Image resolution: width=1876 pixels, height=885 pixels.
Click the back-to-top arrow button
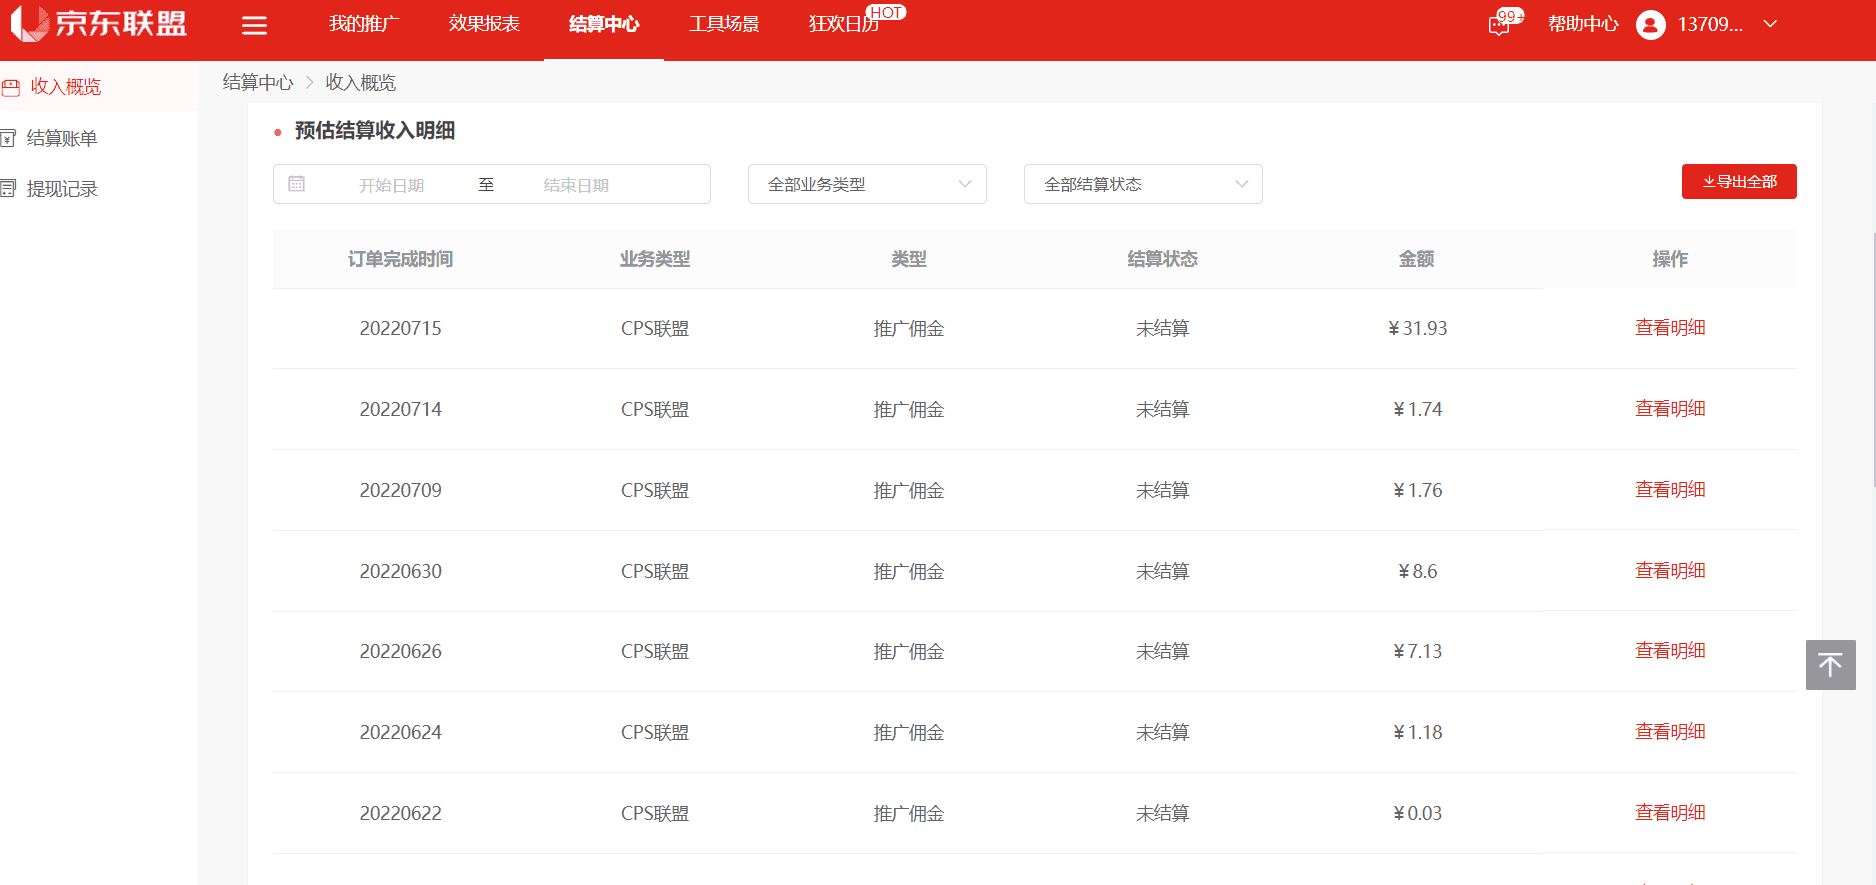point(1830,665)
